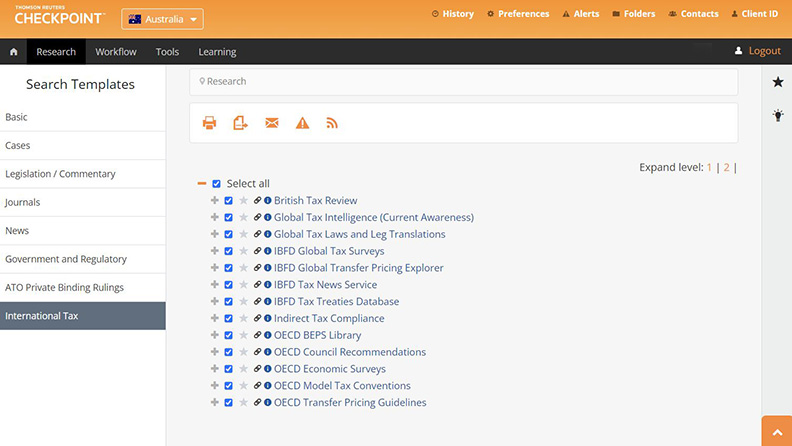Click the email envelope icon
Viewport: 792px width, 446px height.
pos(271,123)
